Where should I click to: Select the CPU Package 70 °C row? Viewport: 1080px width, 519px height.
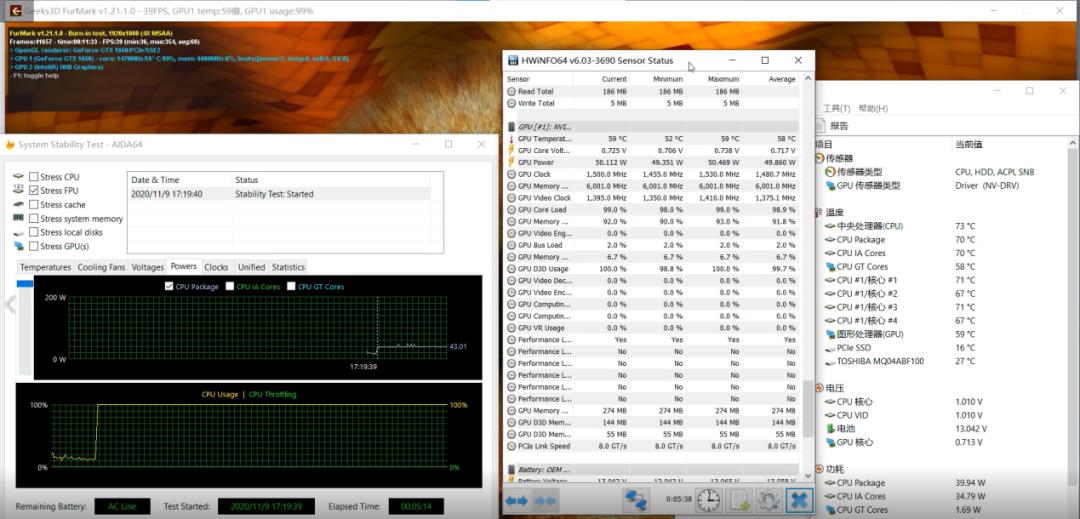click(x=945, y=240)
